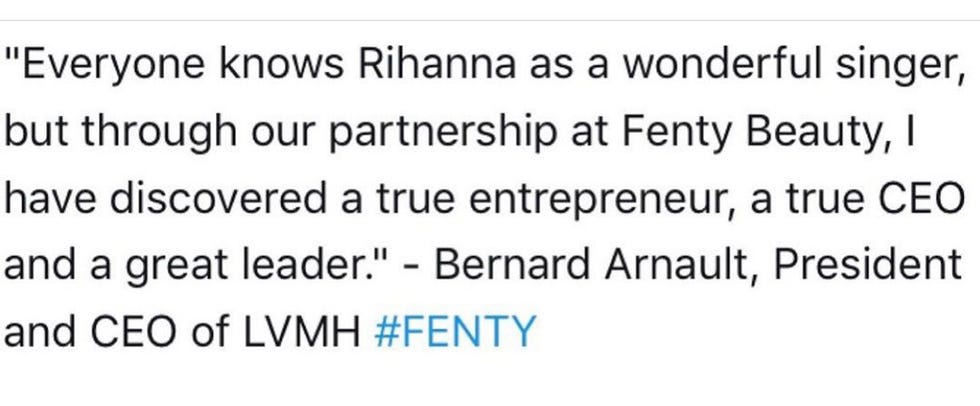Open the #FENTY hashtag link
Image resolution: width=980 pixels, height=406 pixels.
point(455,332)
